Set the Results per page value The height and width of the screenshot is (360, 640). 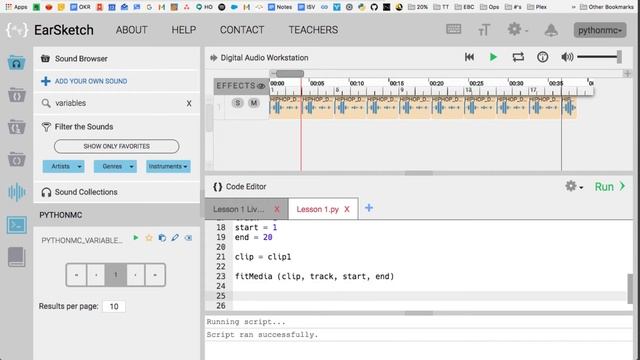pyautogui.click(x=114, y=307)
